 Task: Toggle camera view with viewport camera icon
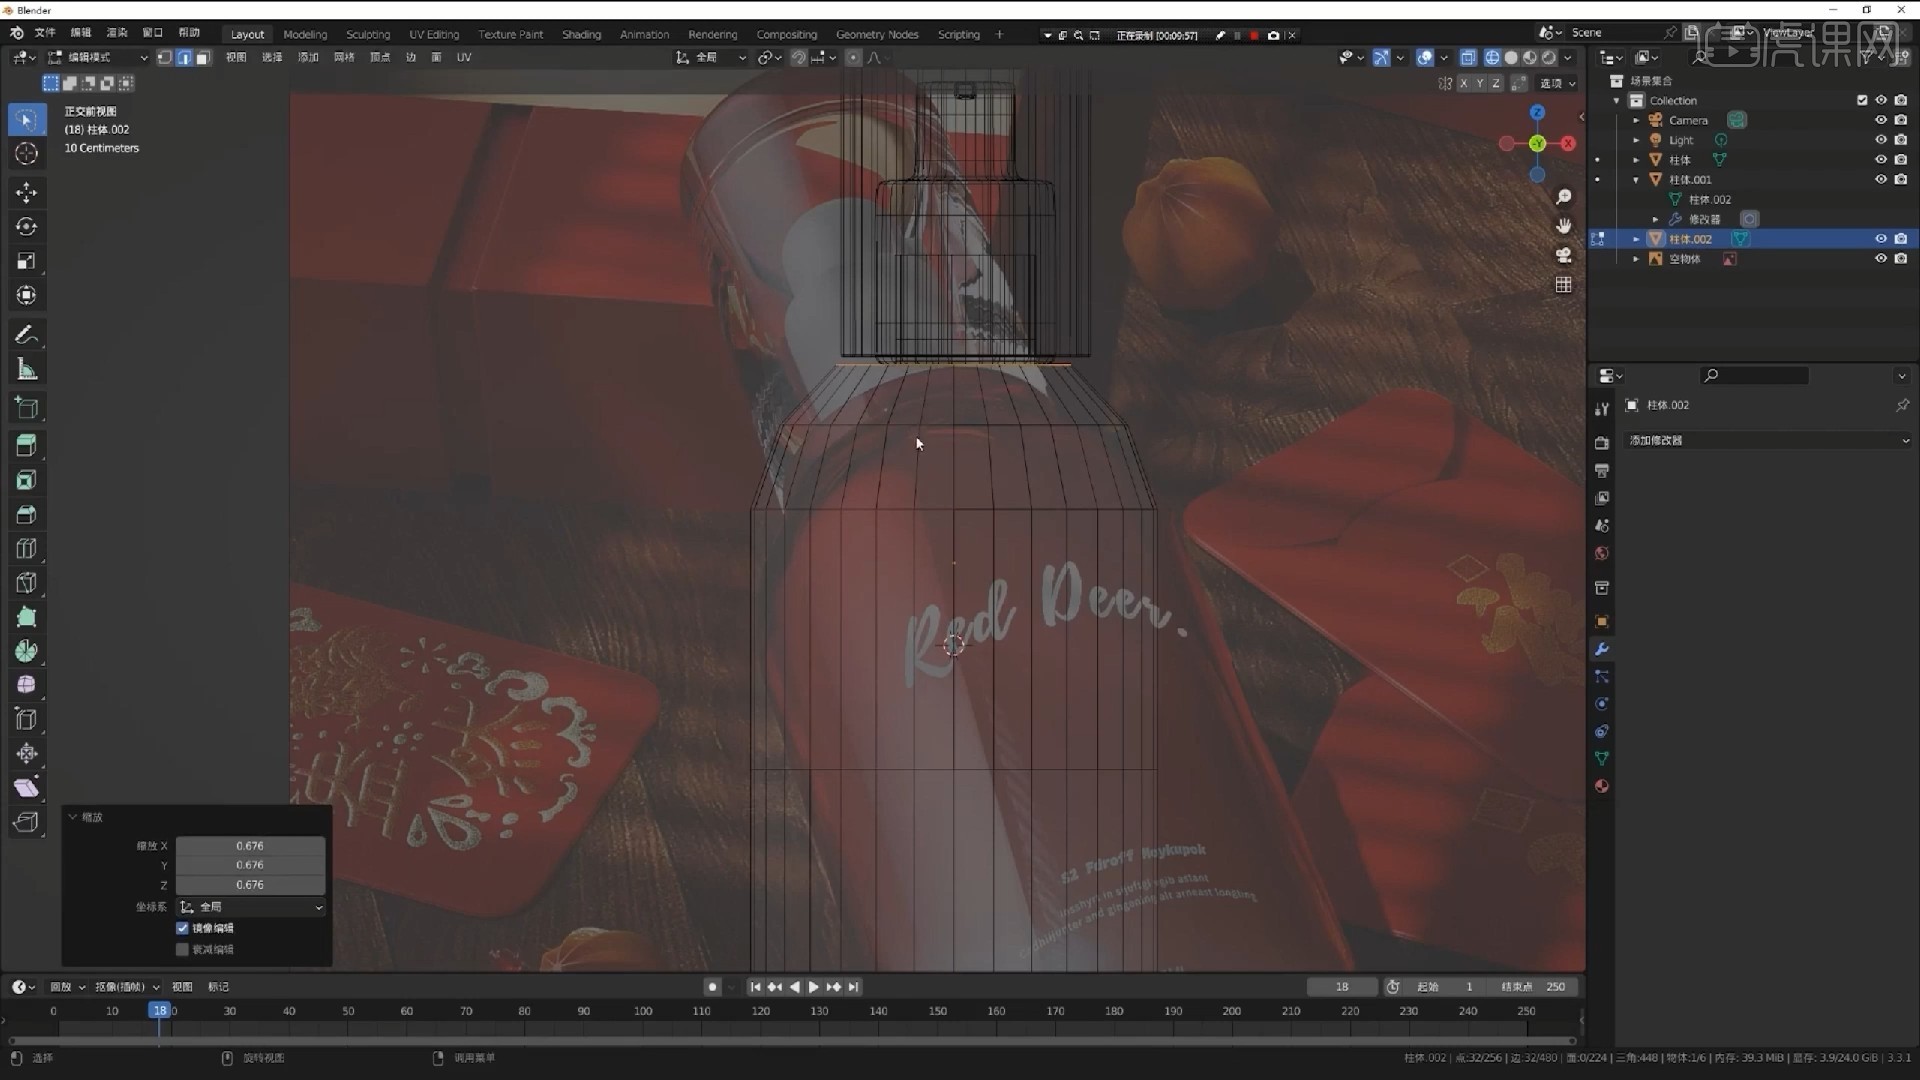(x=1564, y=255)
